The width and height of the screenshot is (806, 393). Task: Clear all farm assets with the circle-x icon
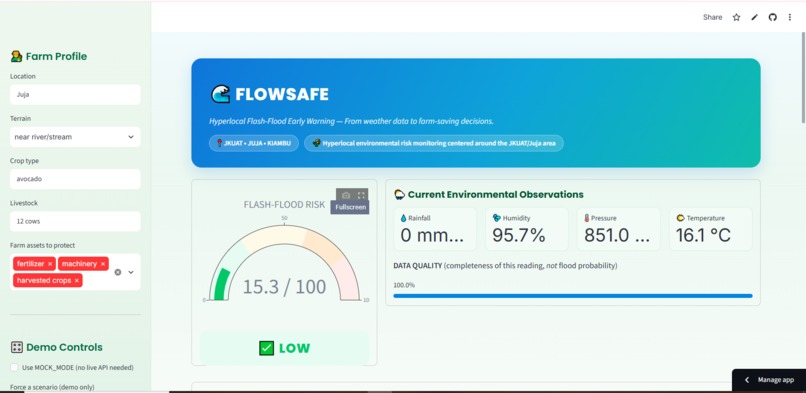[x=118, y=272]
